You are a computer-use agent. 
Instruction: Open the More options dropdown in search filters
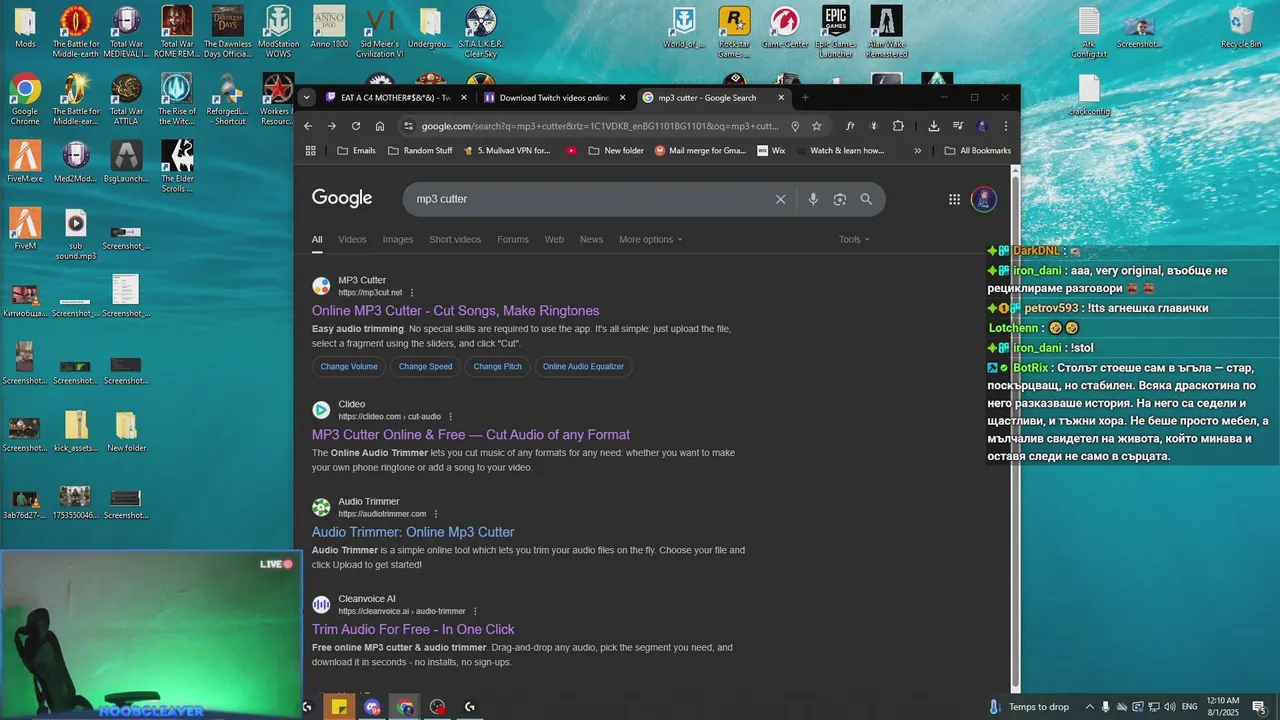click(x=650, y=240)
